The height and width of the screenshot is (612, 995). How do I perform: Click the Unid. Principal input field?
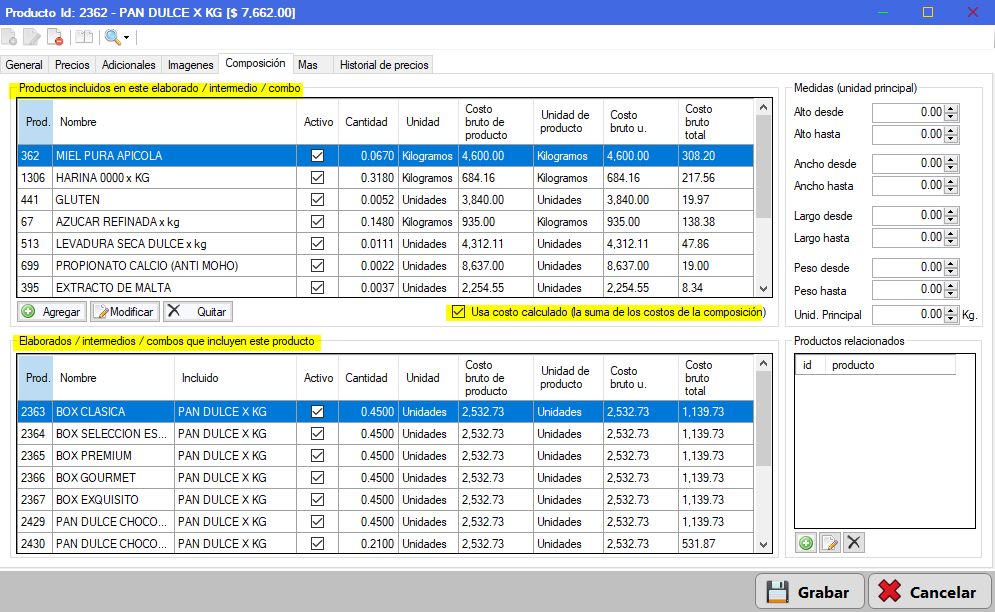click(x=908, y=314)
